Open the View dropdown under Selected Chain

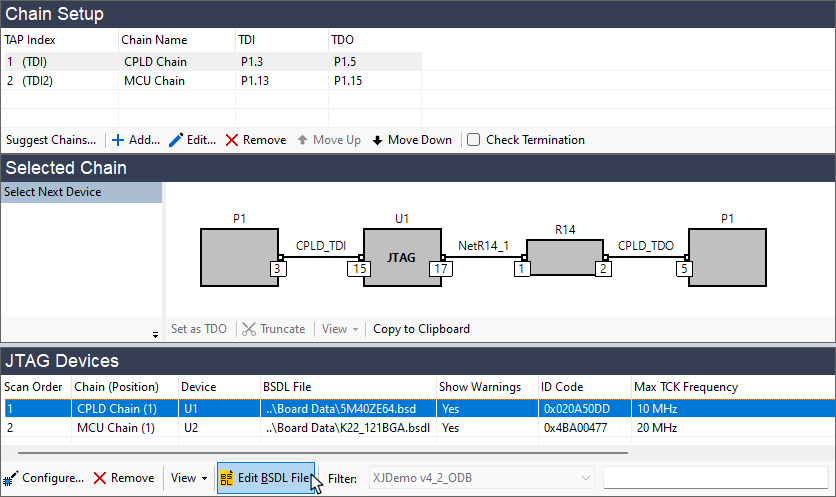338,328
